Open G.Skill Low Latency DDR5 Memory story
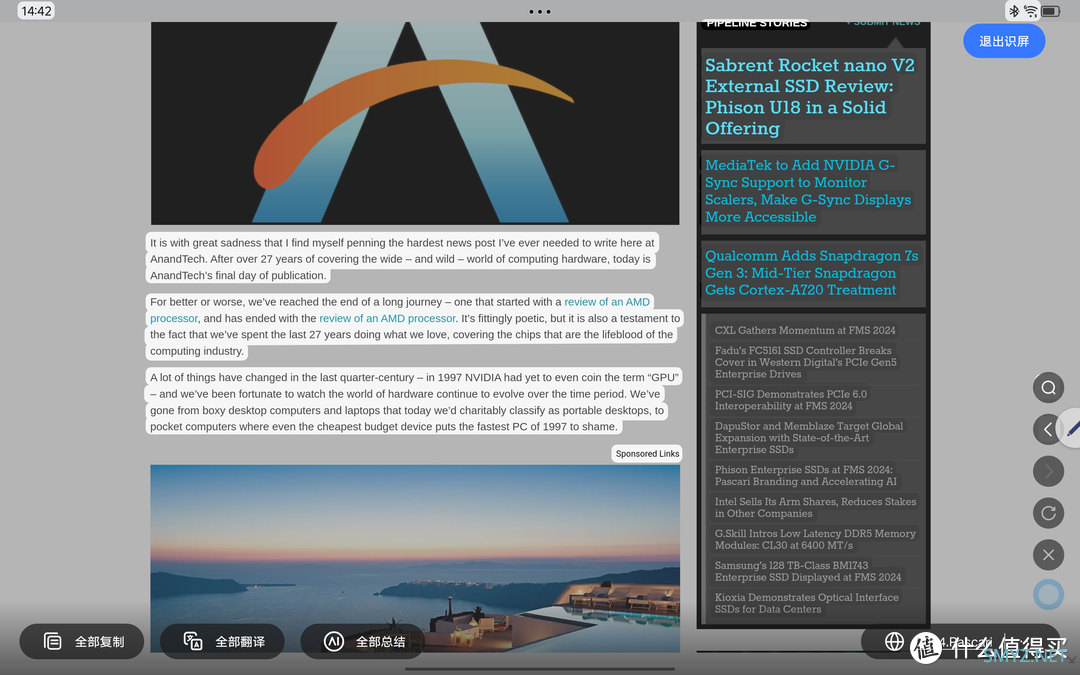Image resolution: width=1080 pixels, height=675 pixels. [815, 539]
